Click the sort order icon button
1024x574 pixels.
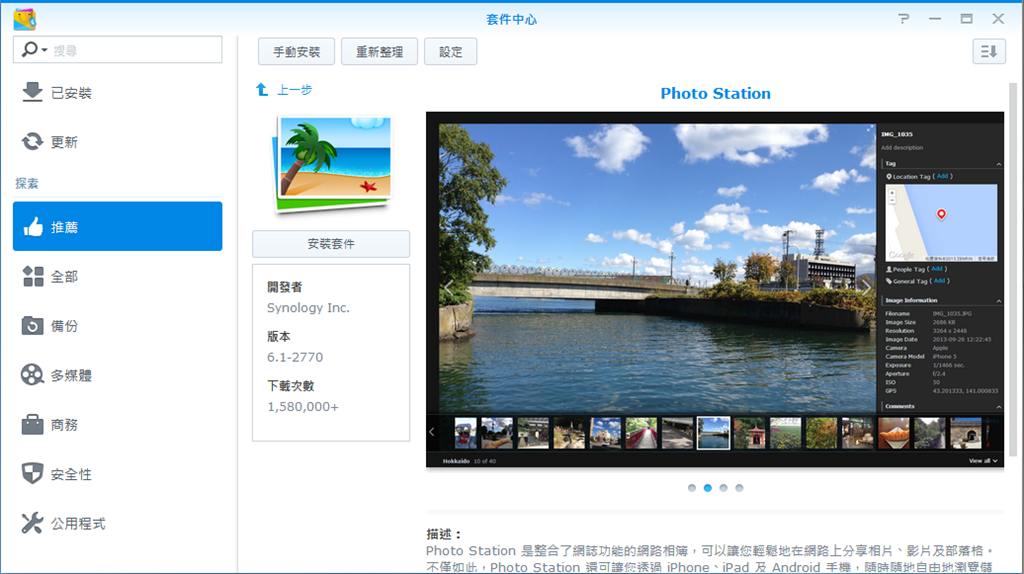click(989, 52)
